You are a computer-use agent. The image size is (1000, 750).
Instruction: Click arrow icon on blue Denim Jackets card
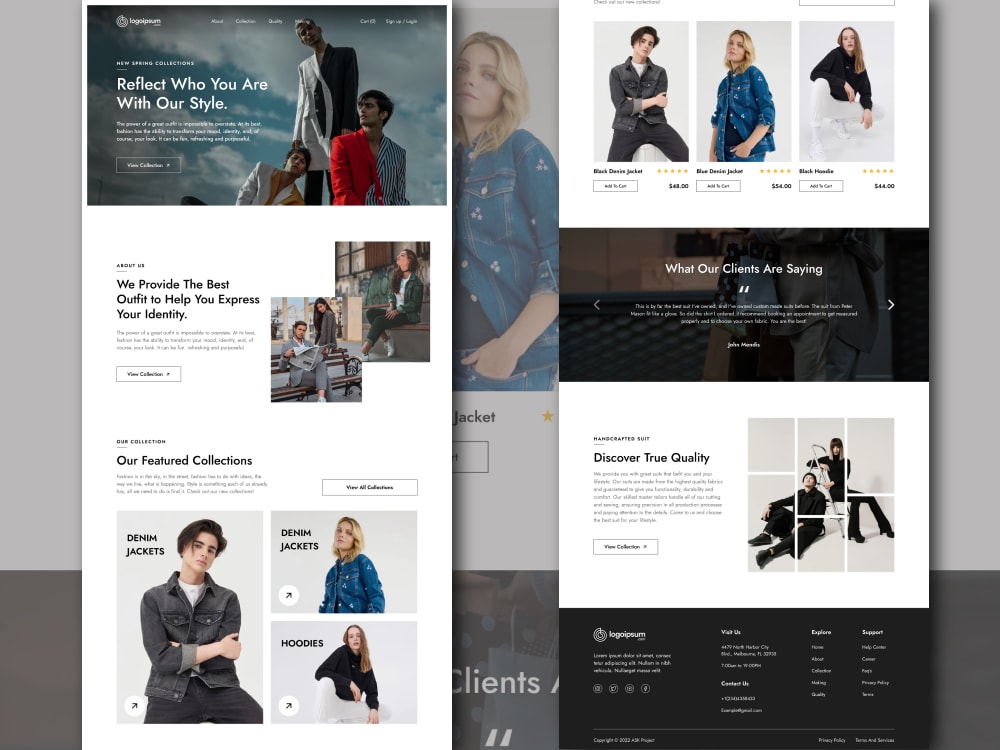(288, 595)
